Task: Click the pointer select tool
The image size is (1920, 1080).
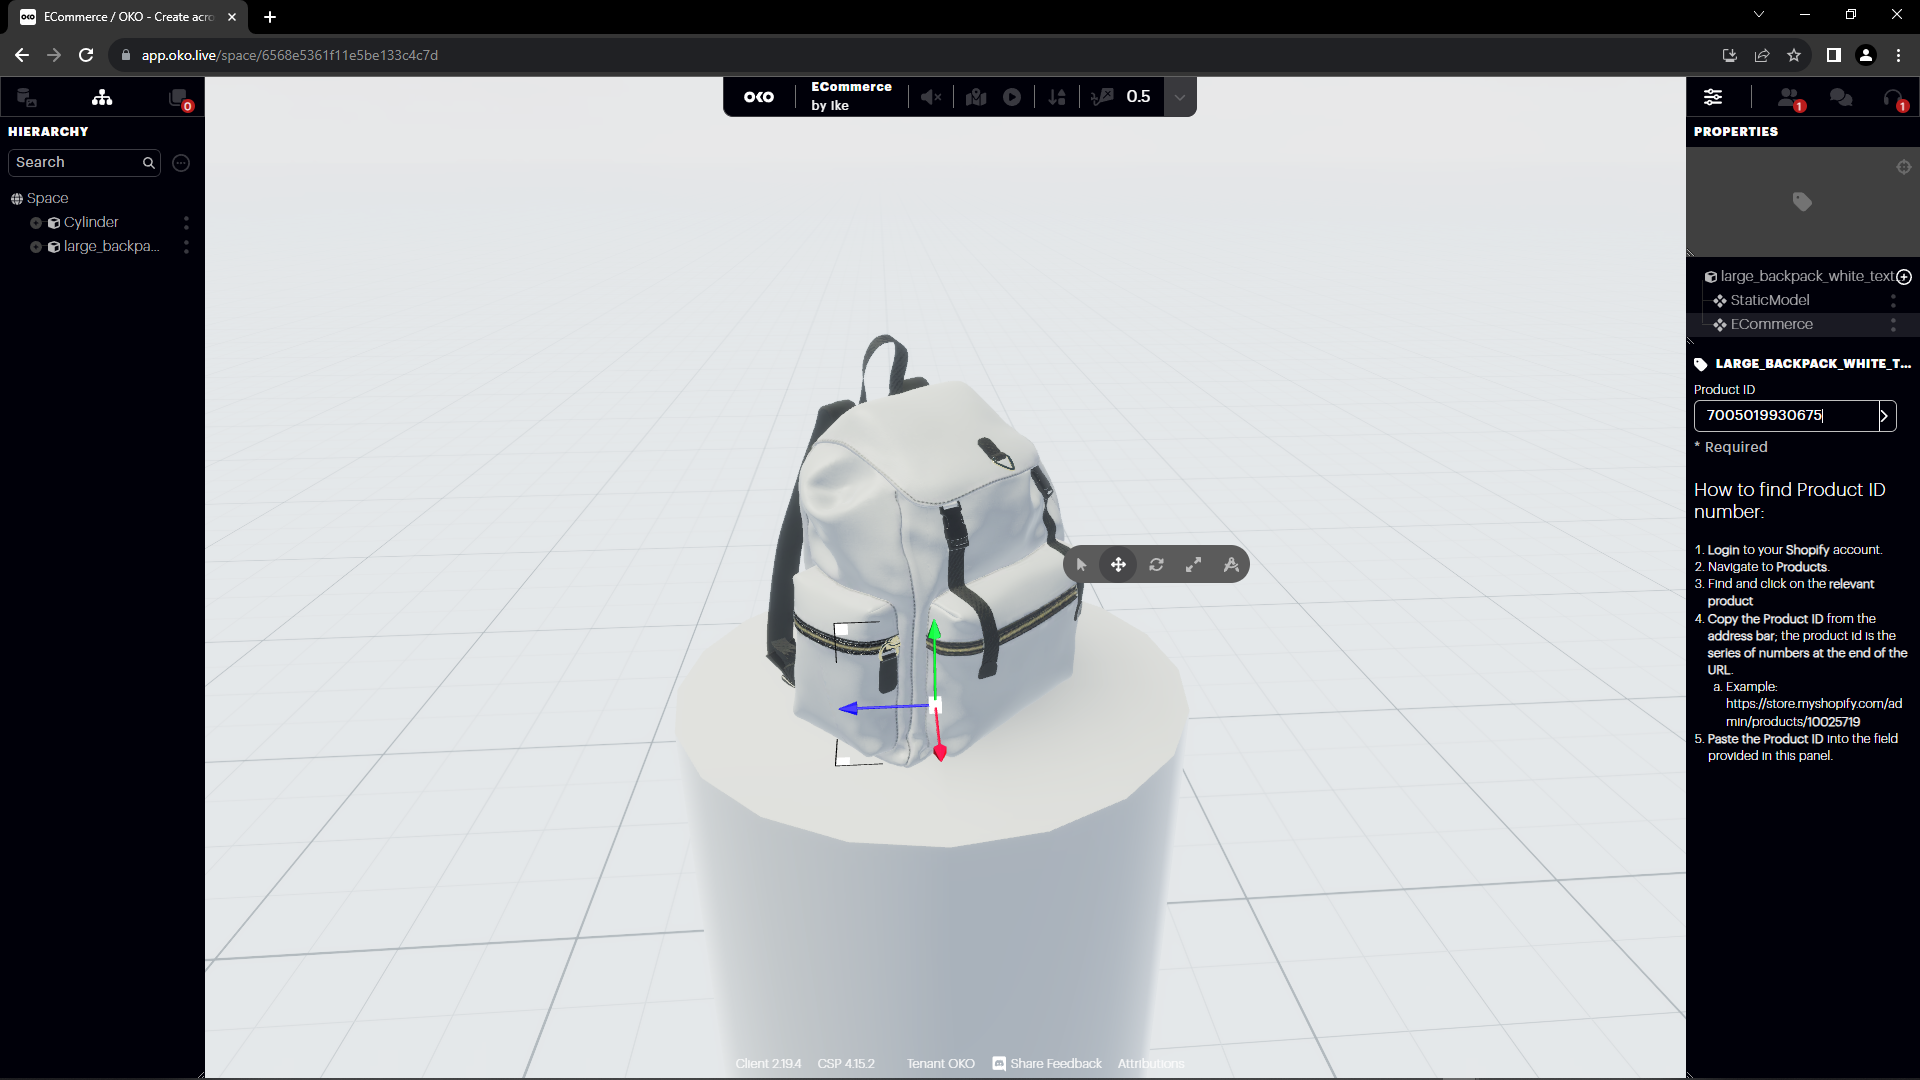Action: pyautogui.click(x=1081, y=565)
